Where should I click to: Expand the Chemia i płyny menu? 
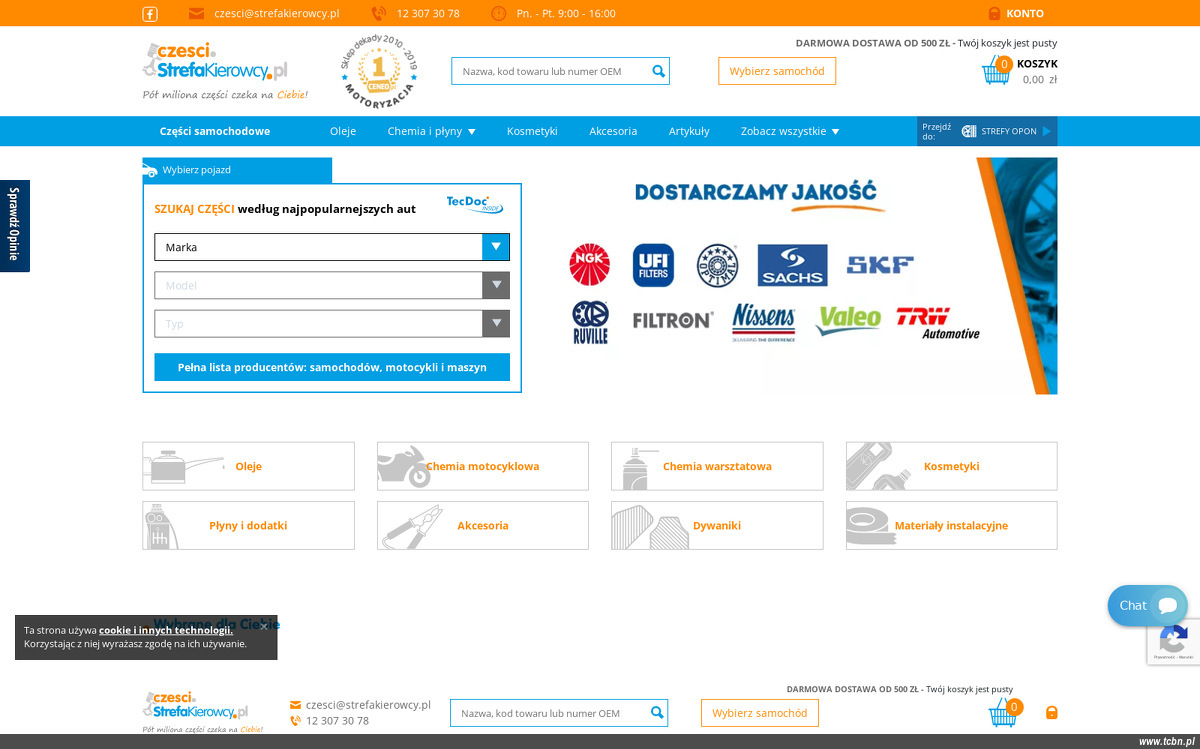point(431,131)
